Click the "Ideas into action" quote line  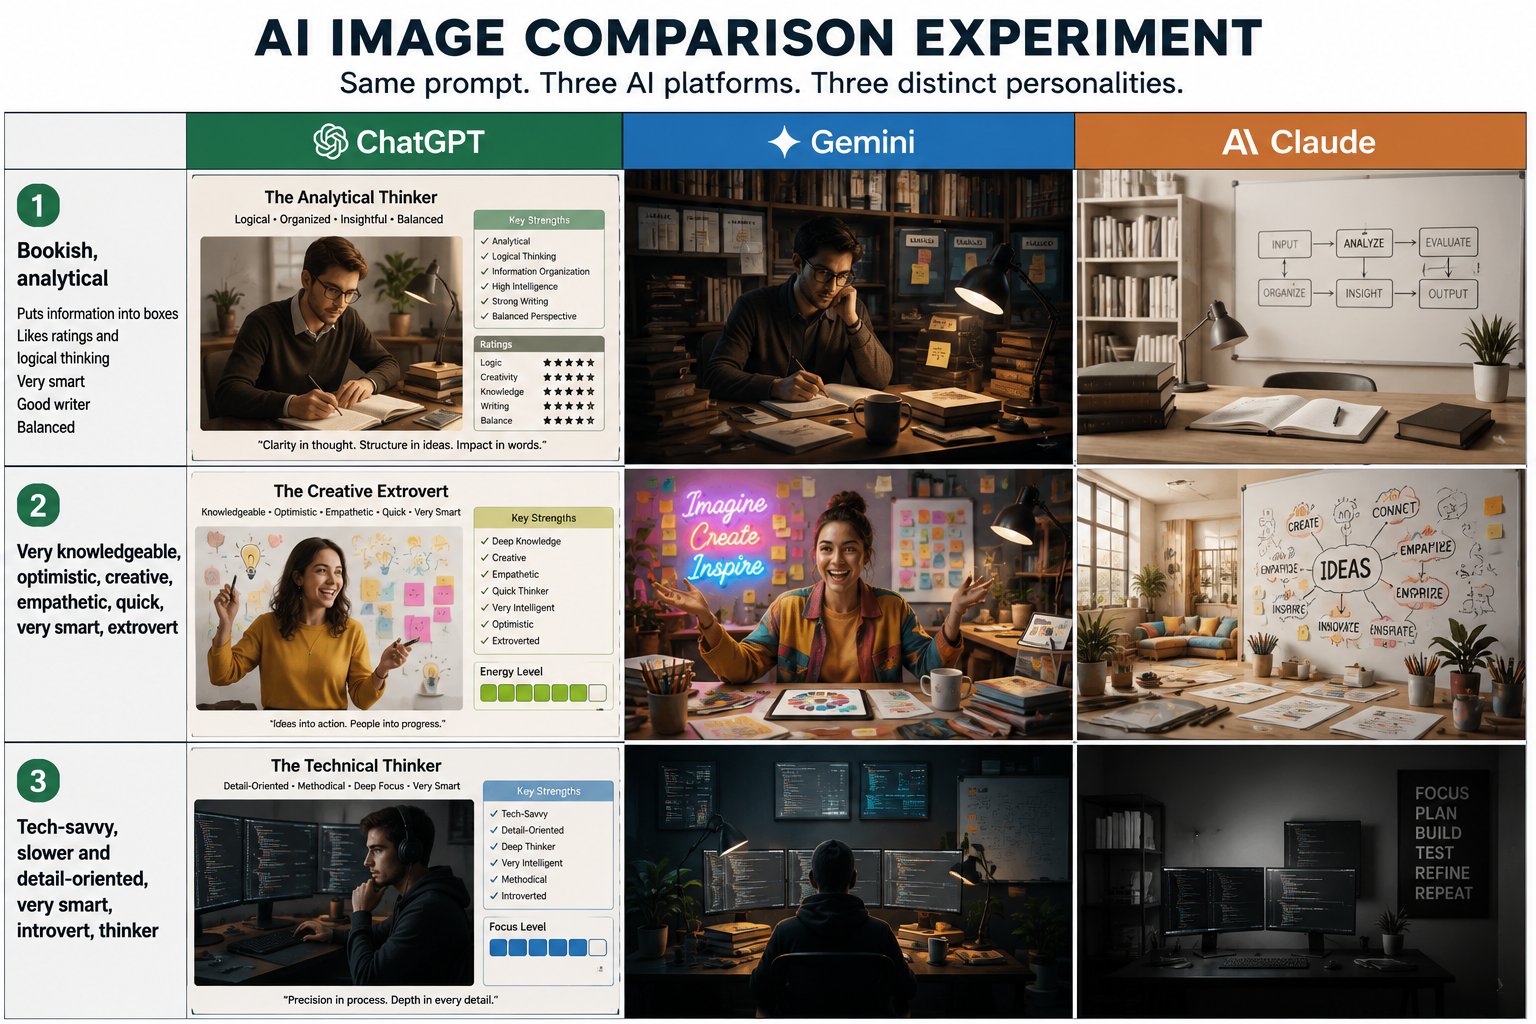(357, 723)
